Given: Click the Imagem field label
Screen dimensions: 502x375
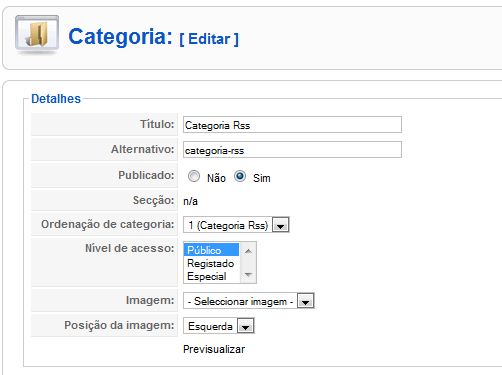Looking at the screenshot, I should [150, 300].
